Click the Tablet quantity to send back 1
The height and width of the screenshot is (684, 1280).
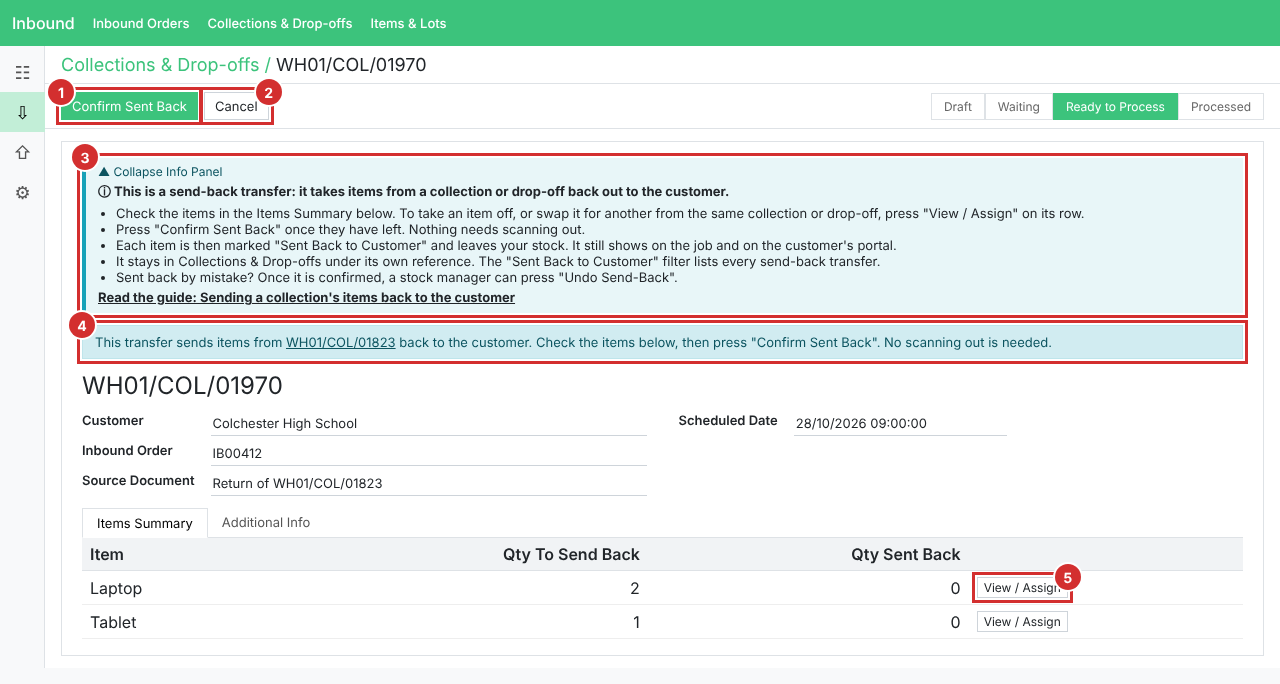[635, 622]
